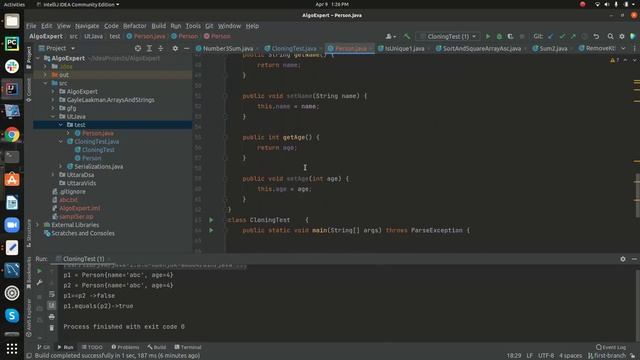
Task: Expand External Libraries node
Action: [x=38, y=225]
